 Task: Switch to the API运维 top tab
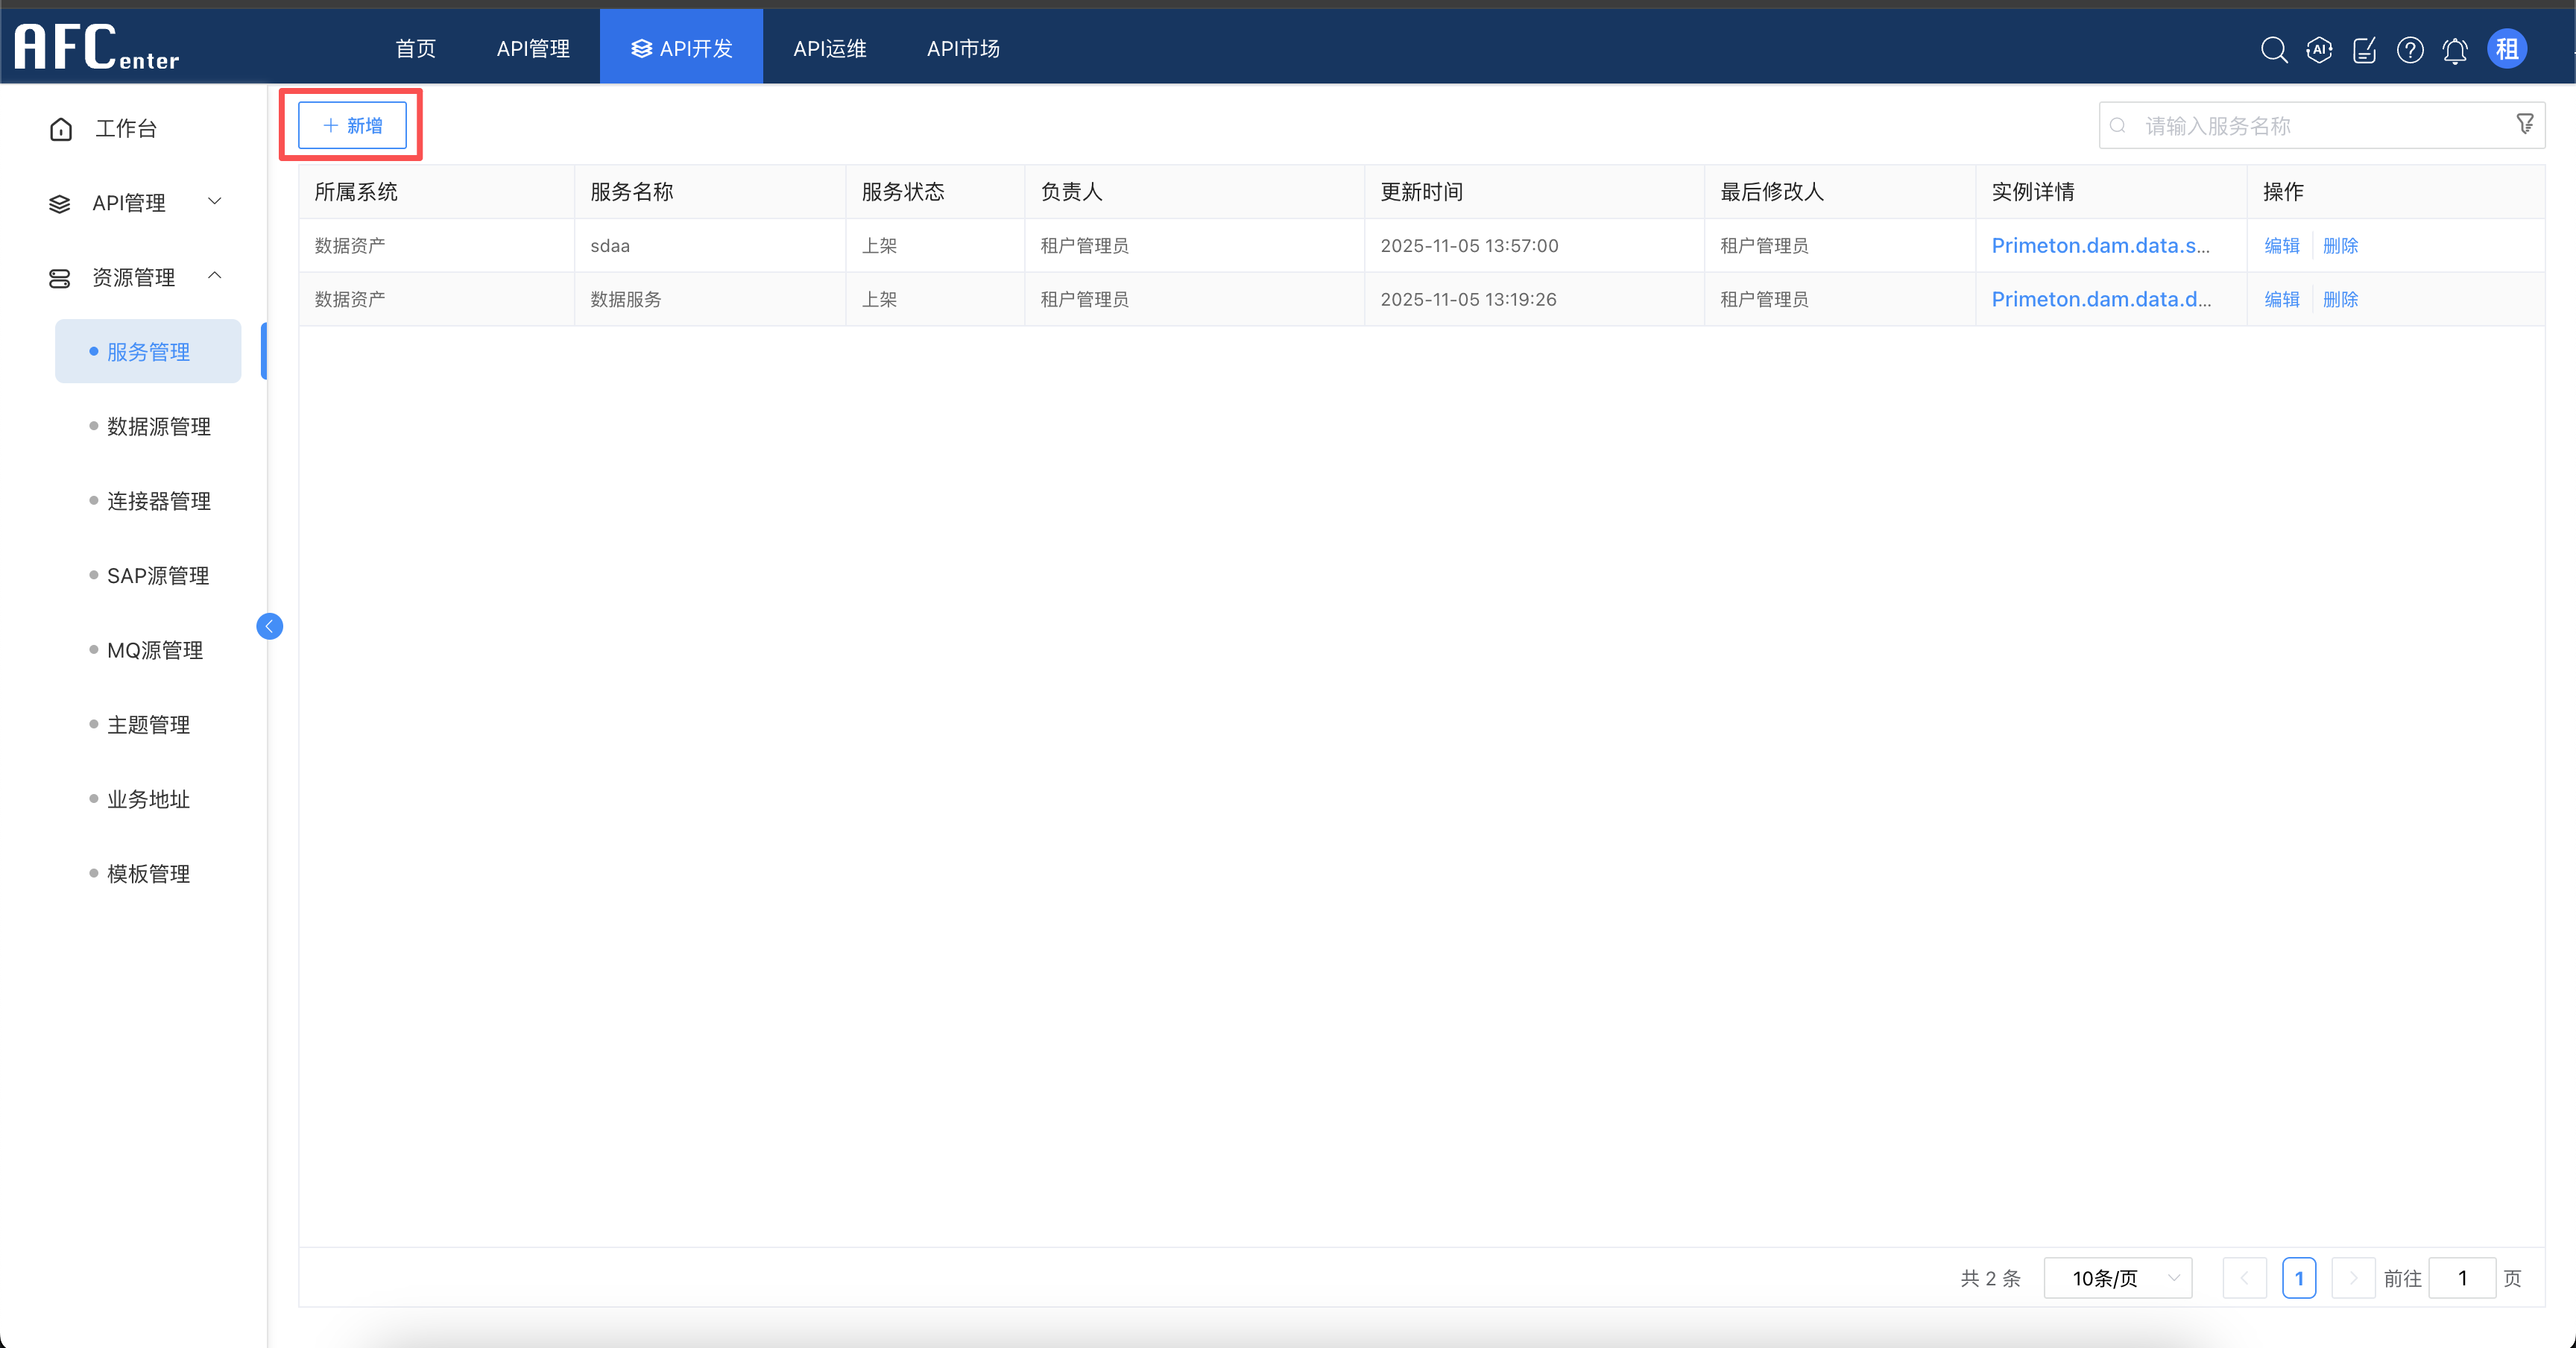(x=829, y=48)
